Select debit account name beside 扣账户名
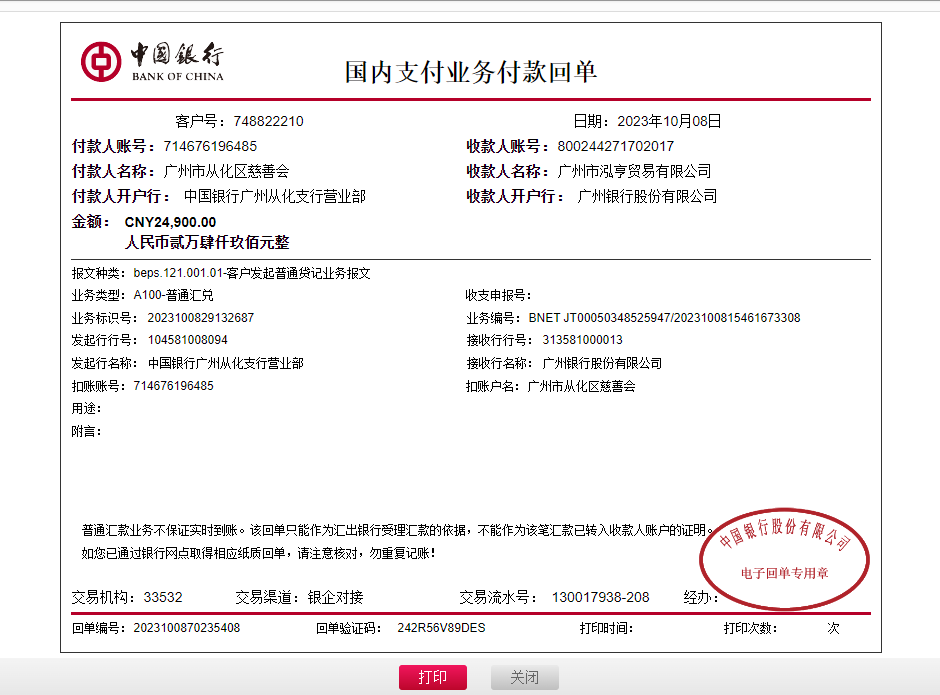Viewport: 940px width, 695px height. click(x=581, y=386)
